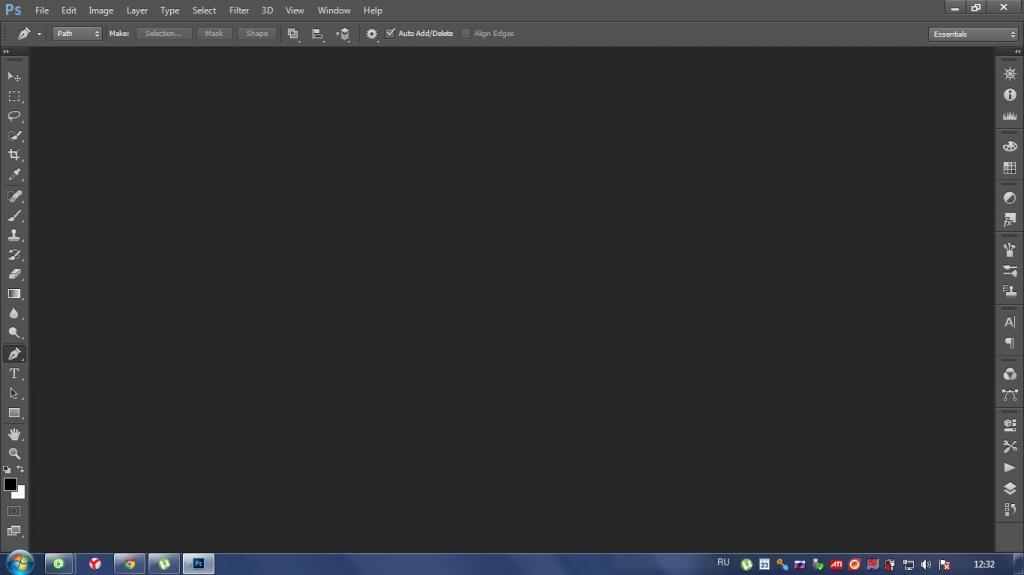Click the Photoshop taskbar button

click(199, 564)
